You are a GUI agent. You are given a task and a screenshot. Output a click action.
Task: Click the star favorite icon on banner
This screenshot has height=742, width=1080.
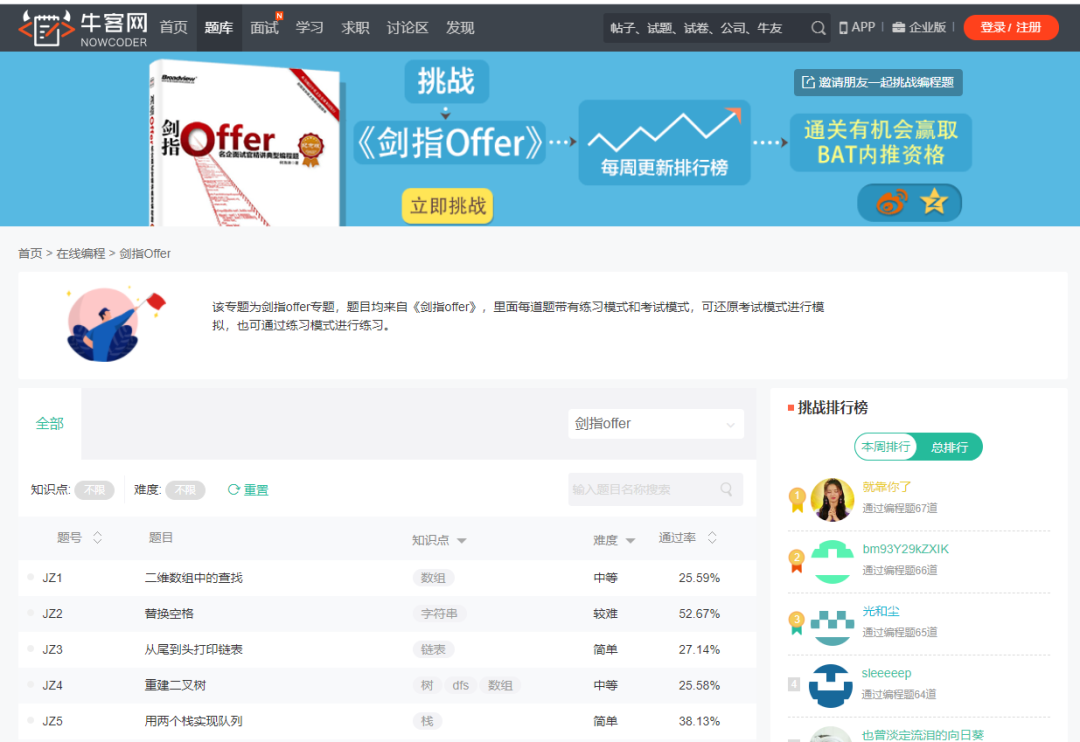(934, 202)
